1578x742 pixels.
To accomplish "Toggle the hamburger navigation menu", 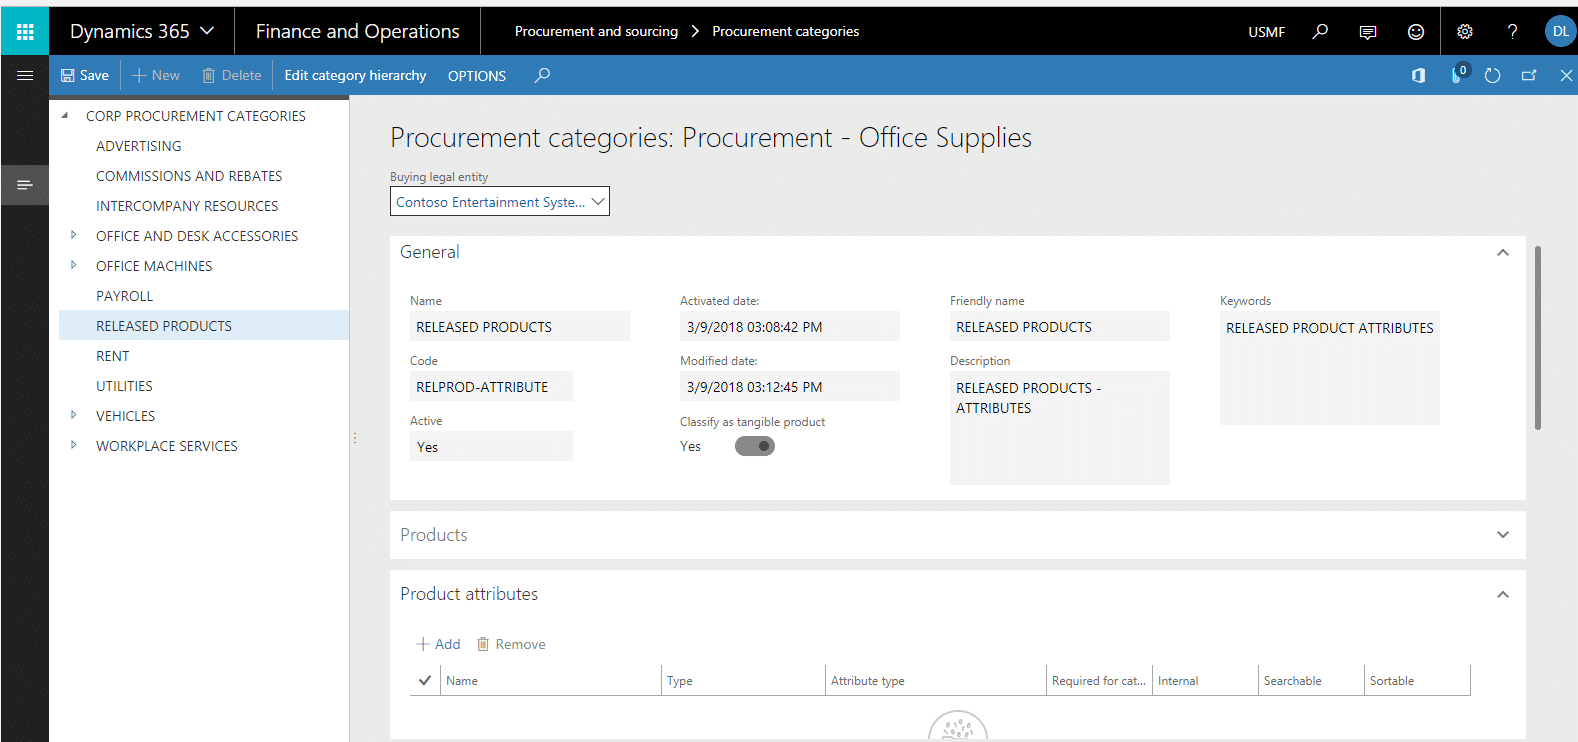I will coord(25,75).
